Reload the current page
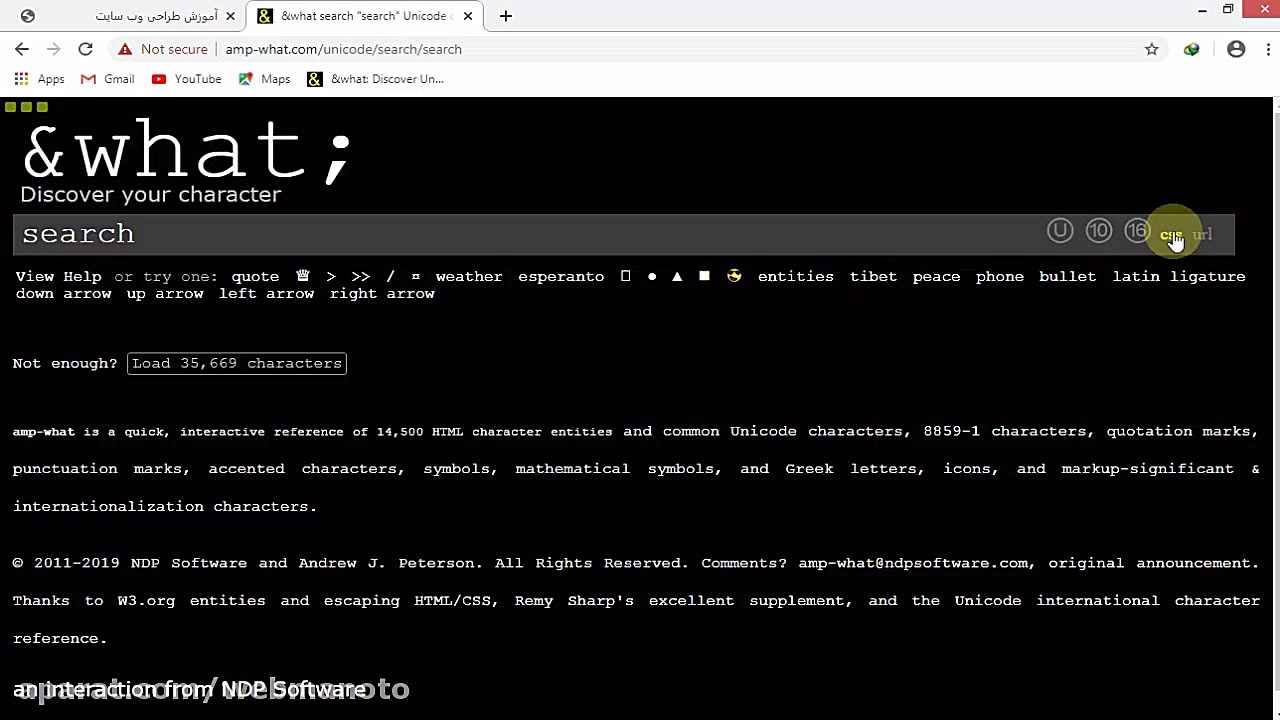The image size is (1280, 720). tap(86, 49)
